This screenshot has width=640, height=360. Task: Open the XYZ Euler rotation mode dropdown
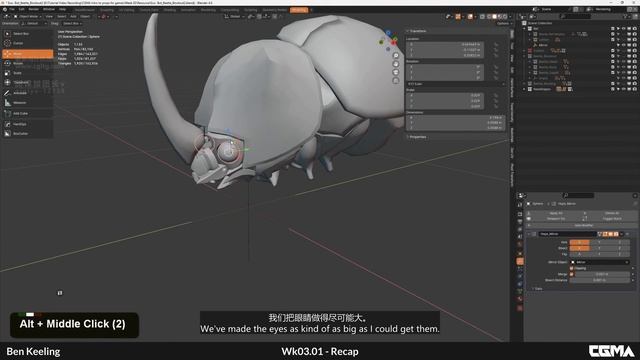456,84
